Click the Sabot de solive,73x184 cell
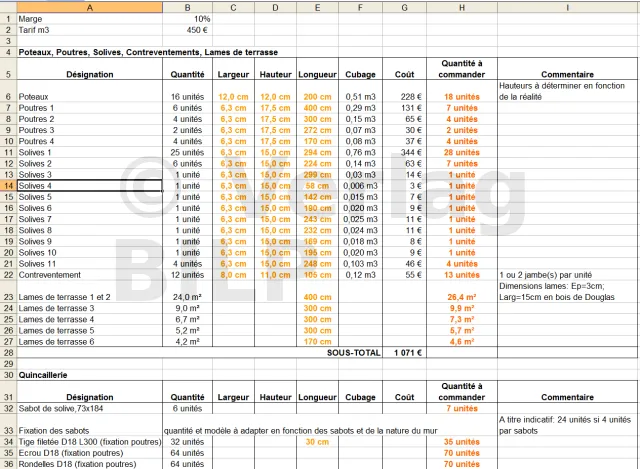The image size is (640, 469). (x=90, y=408)
